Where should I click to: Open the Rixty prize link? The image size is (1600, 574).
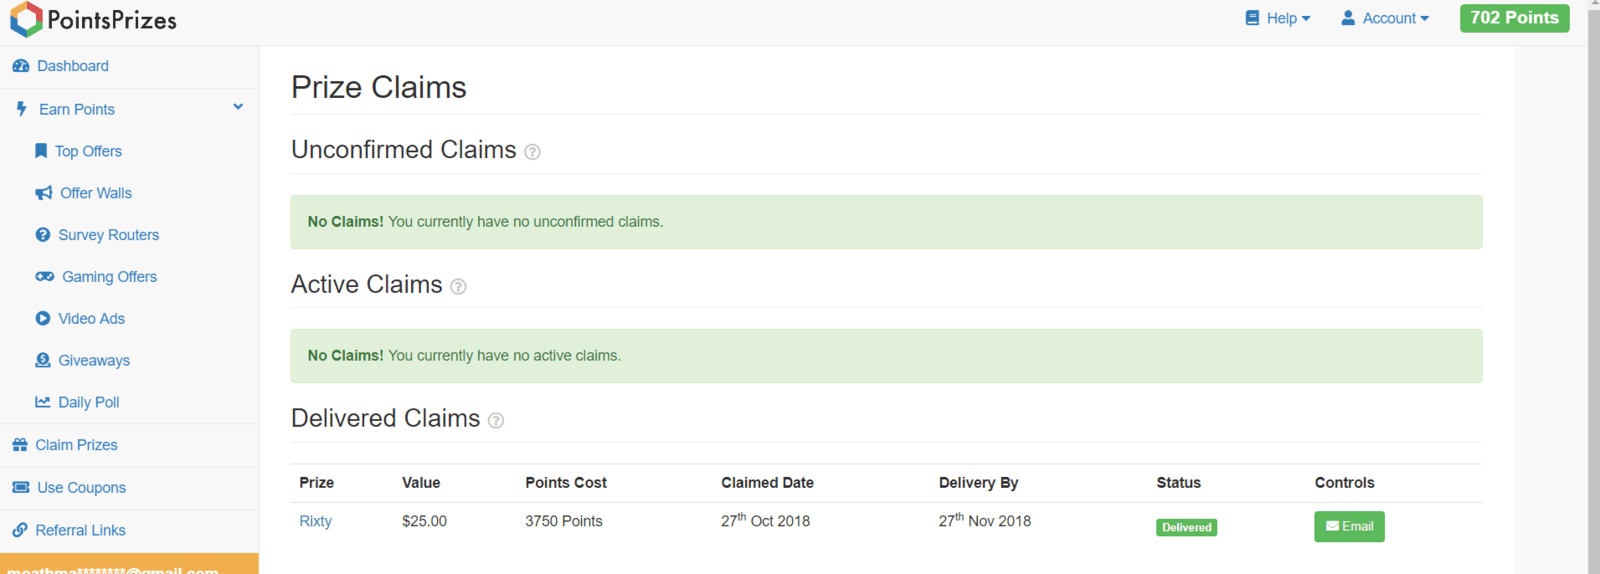[x=315, y=521]
